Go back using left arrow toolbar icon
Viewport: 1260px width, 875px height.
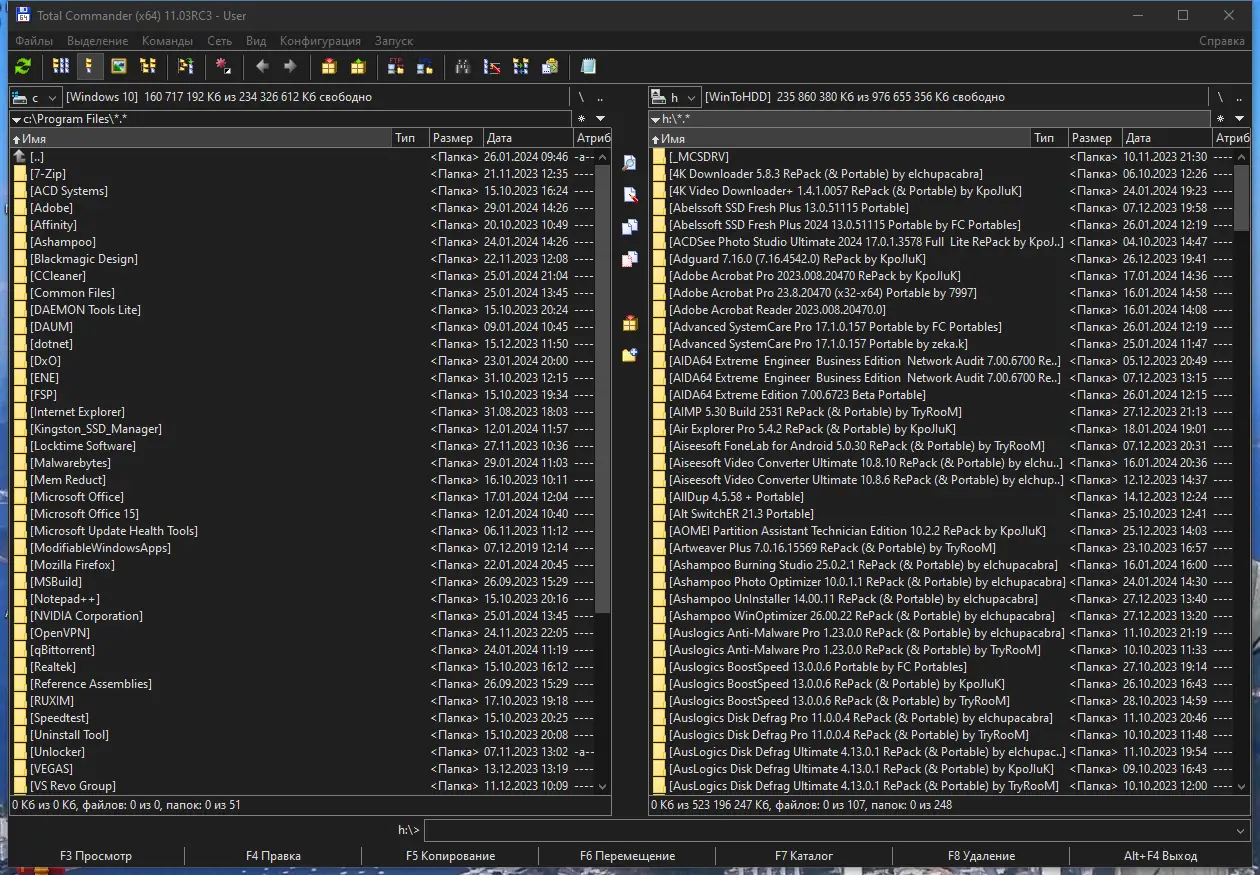pyautogui.click(x=262, y=67)
